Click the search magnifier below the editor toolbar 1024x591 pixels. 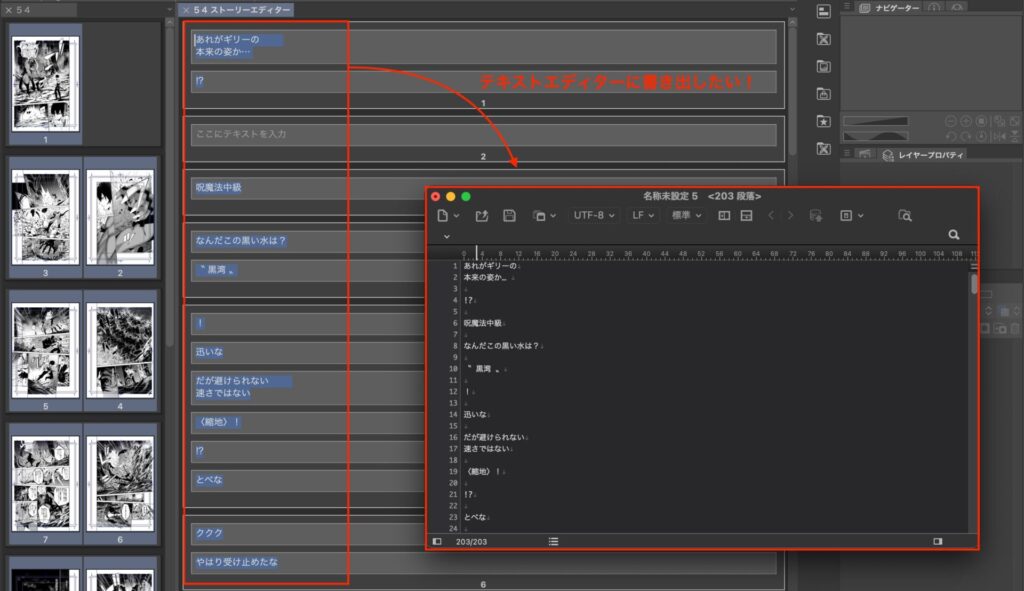(953, 234)
